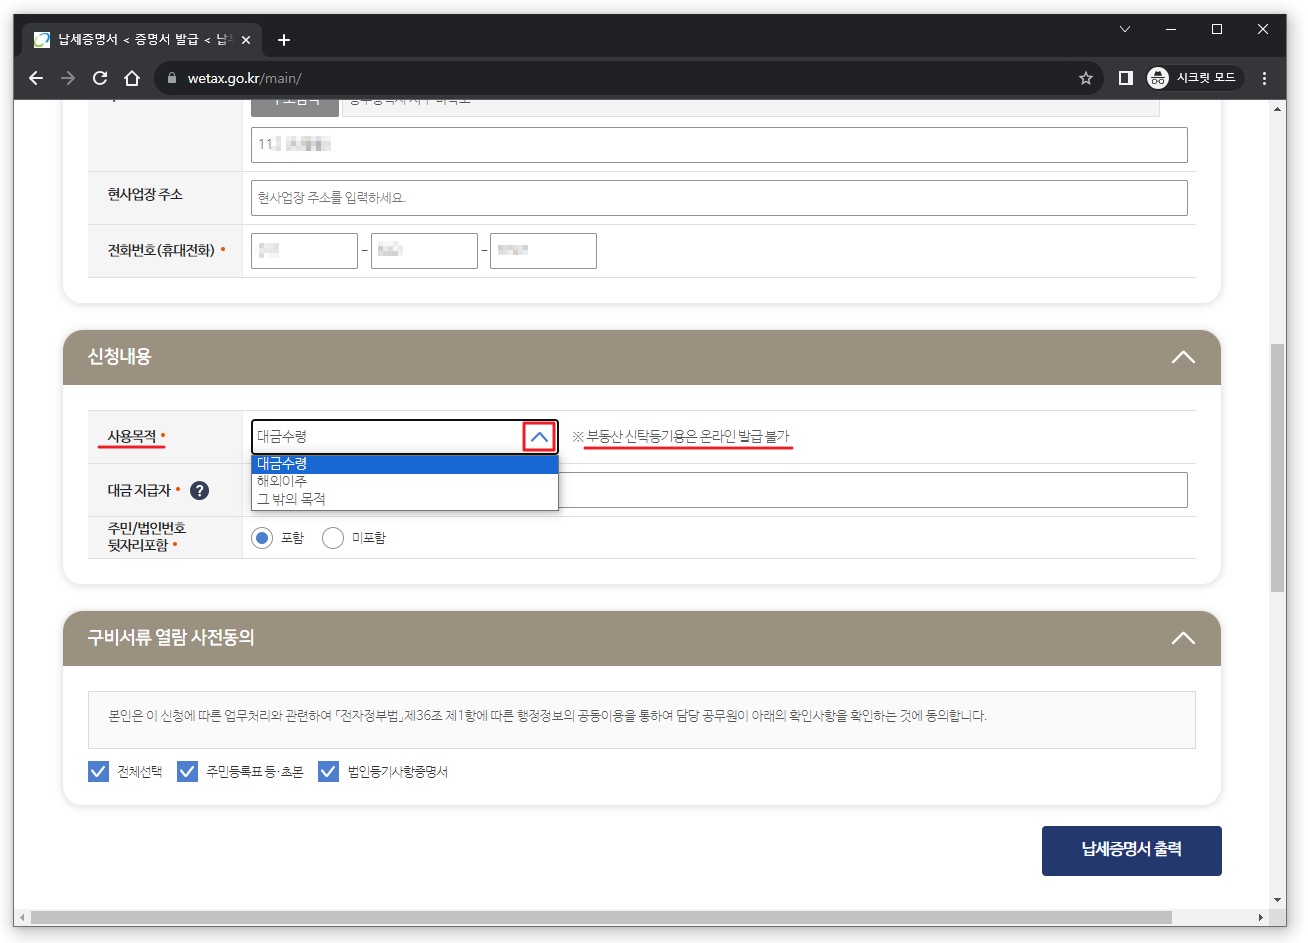Click the wetax.go.kr address bar
The height and width of the screenshot is (943, 1308).
pos(630,78)
